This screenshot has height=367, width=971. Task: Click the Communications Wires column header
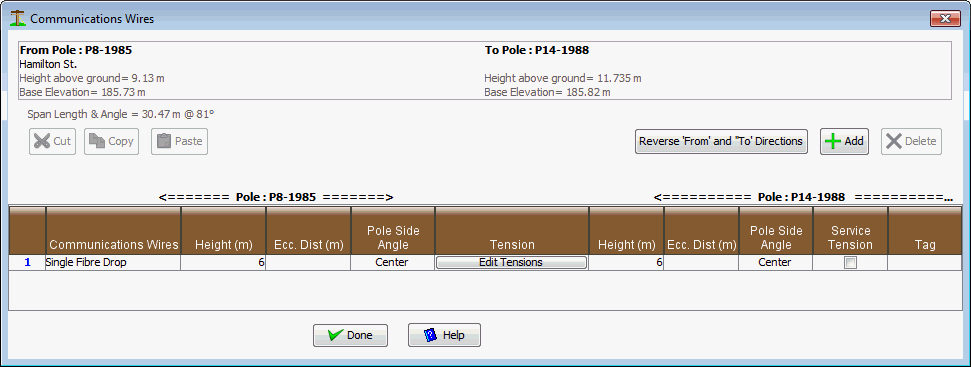coord(113,231)
